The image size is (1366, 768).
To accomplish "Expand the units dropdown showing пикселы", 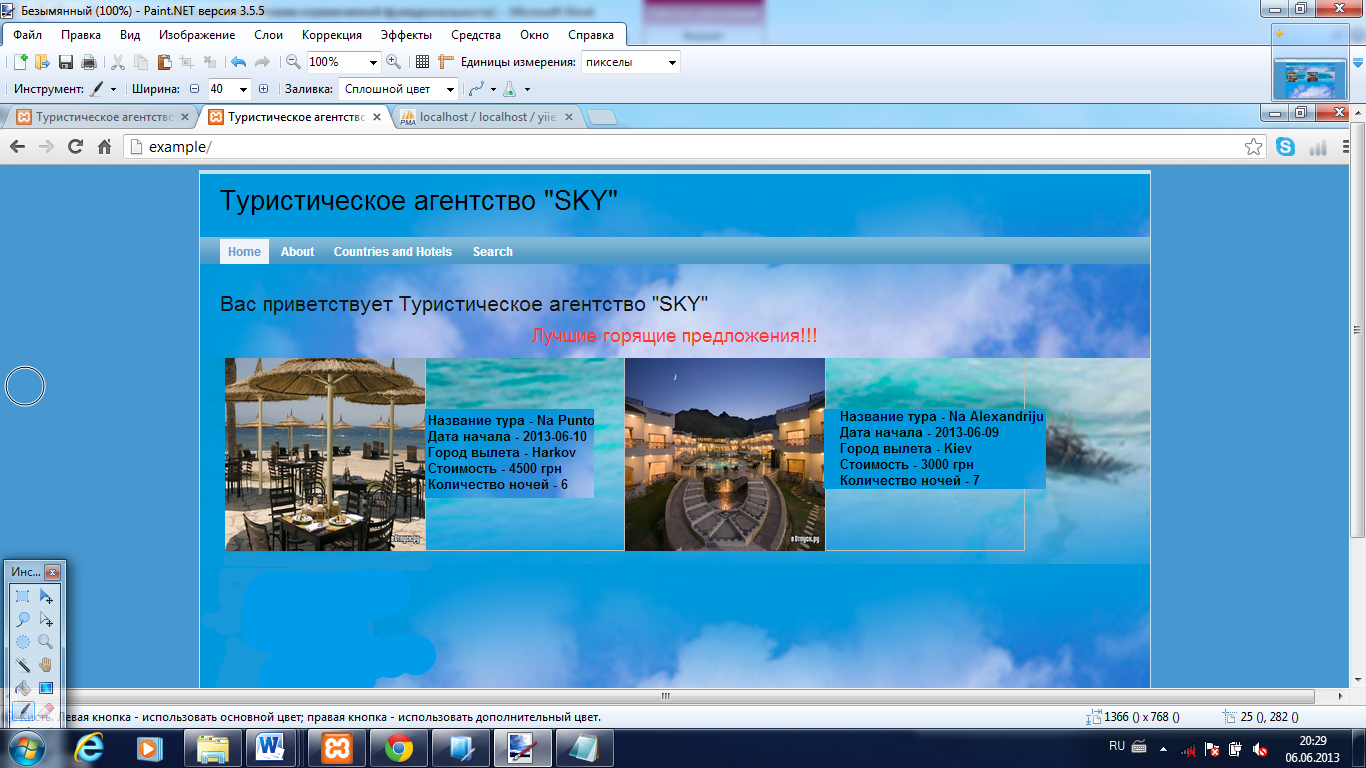I will (x=672, y=62).
